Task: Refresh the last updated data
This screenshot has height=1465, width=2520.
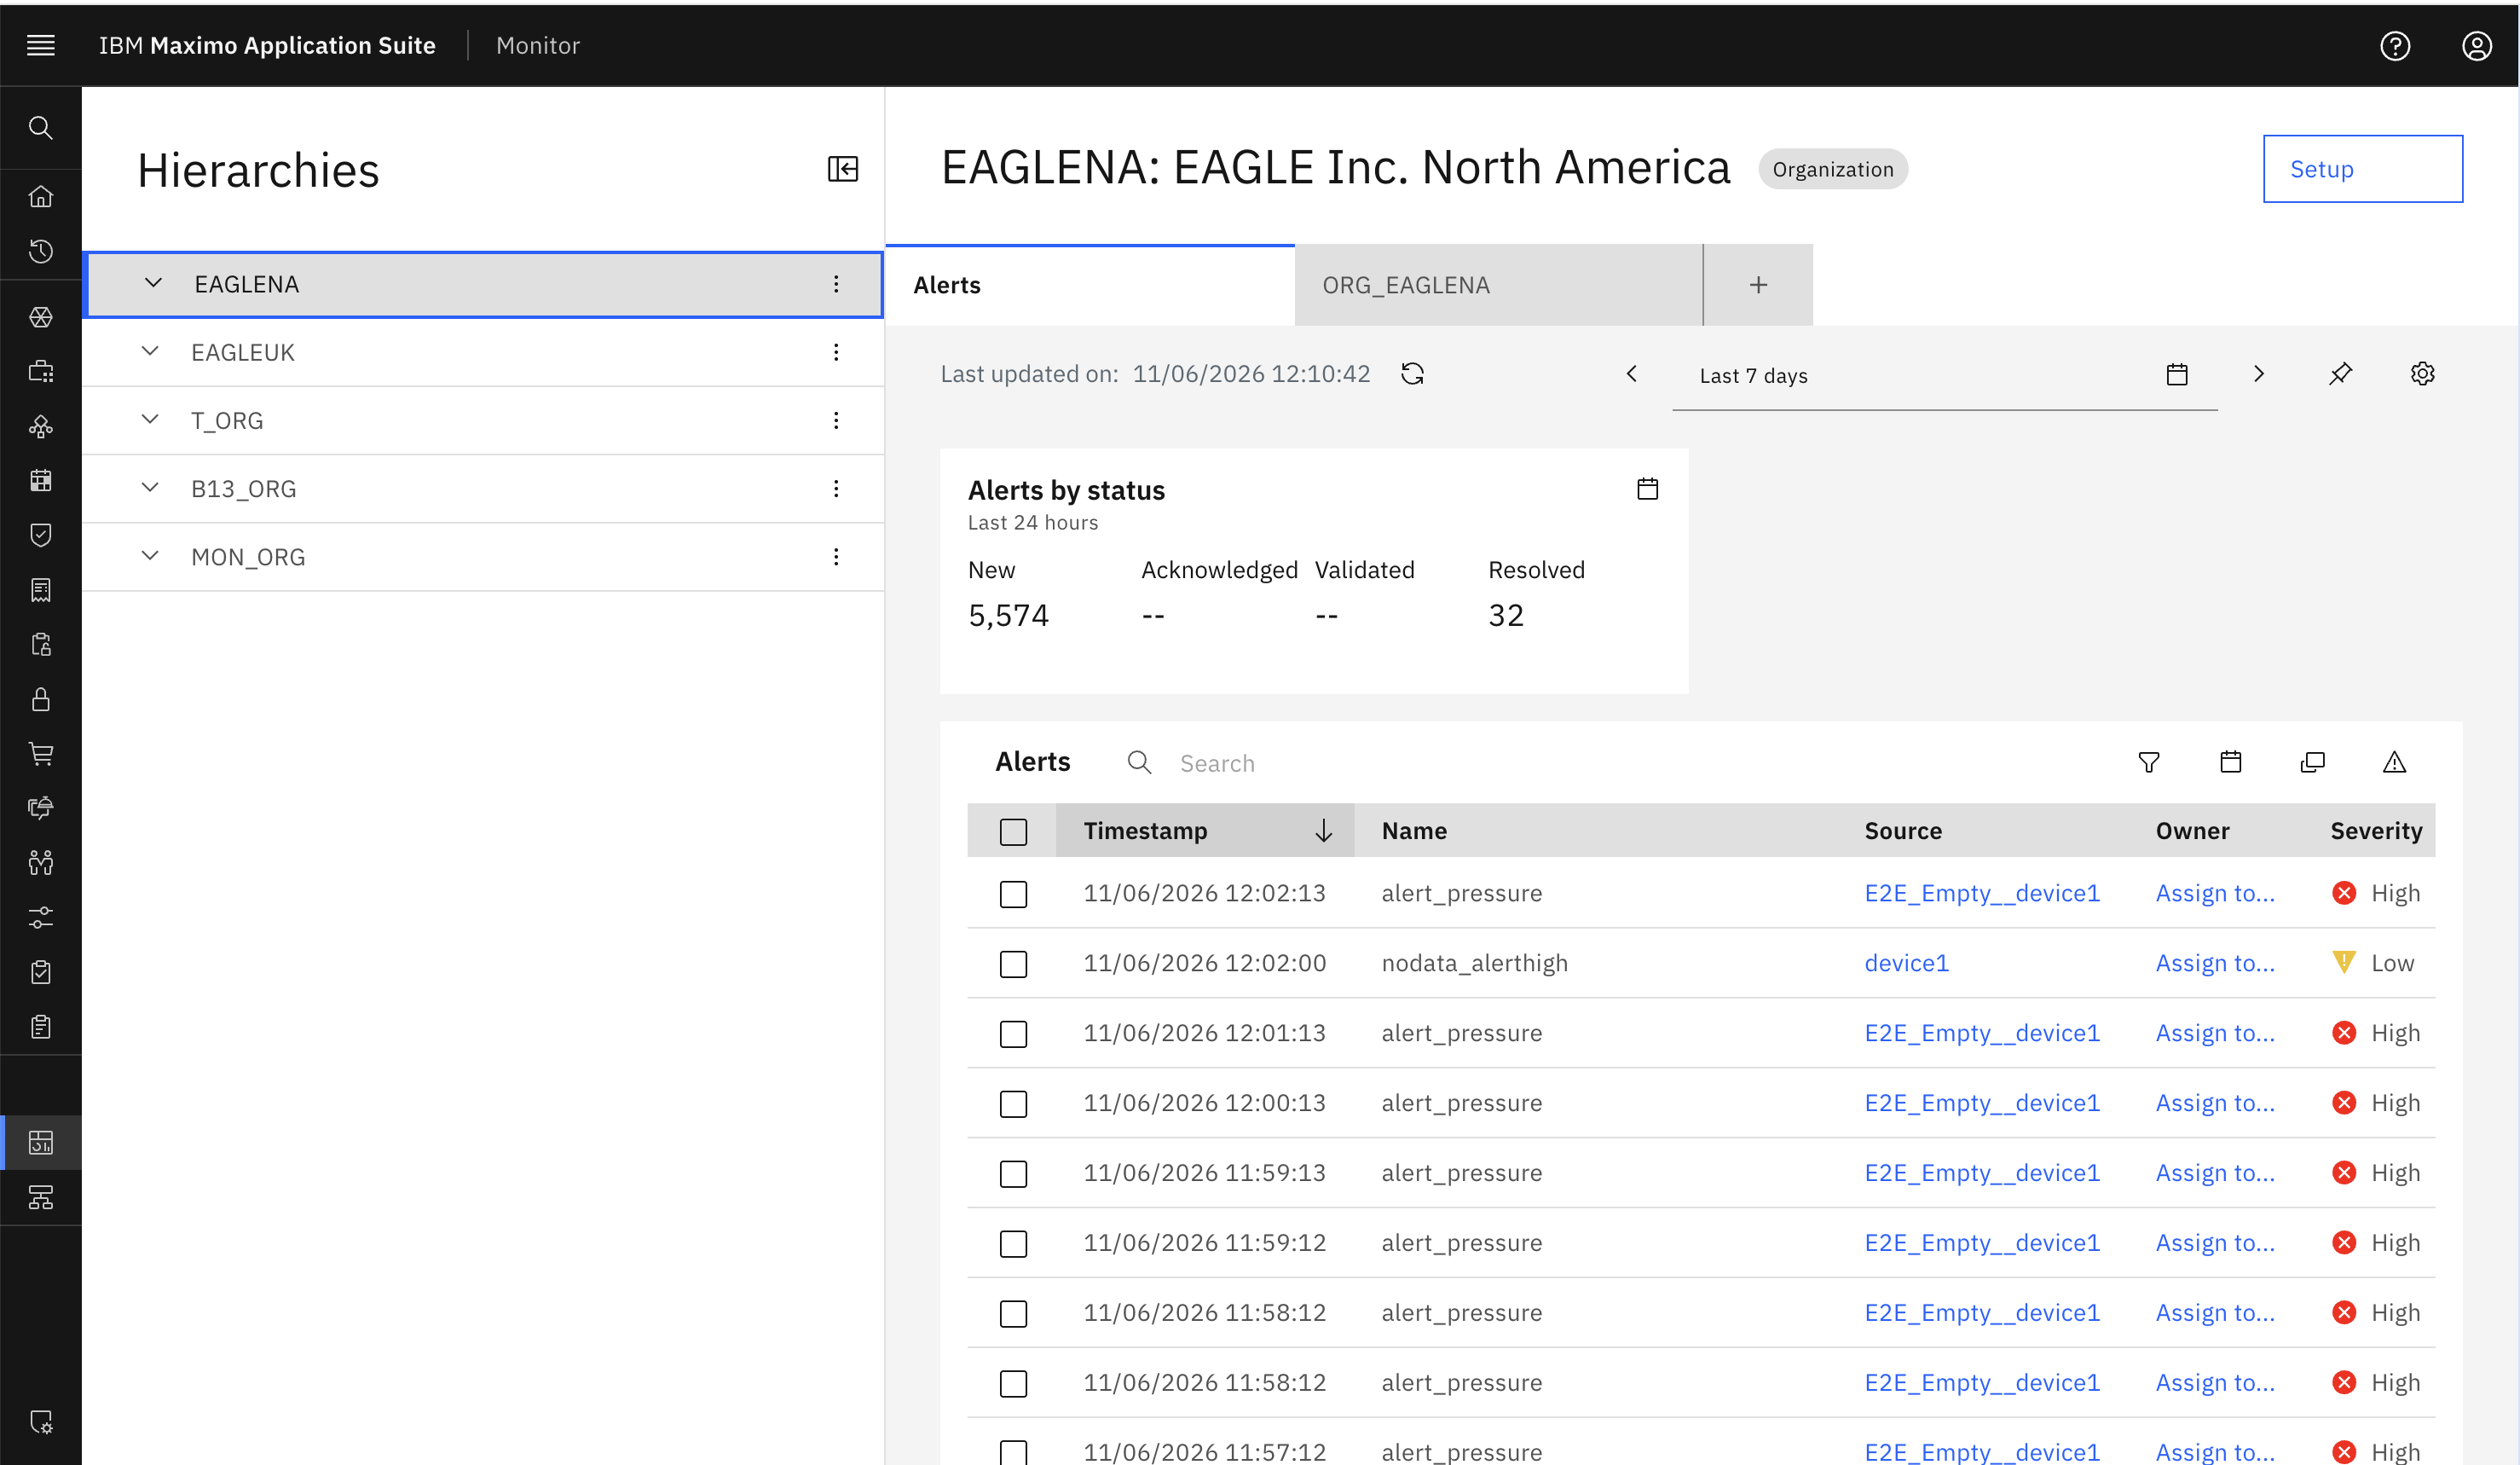Action: pyautogui.click(x=1412, y=374)
